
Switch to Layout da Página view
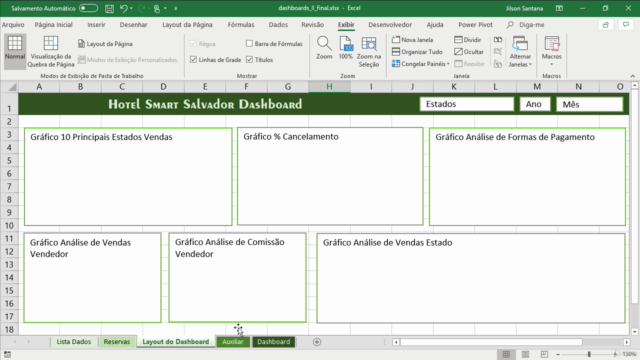pos(105,44)
